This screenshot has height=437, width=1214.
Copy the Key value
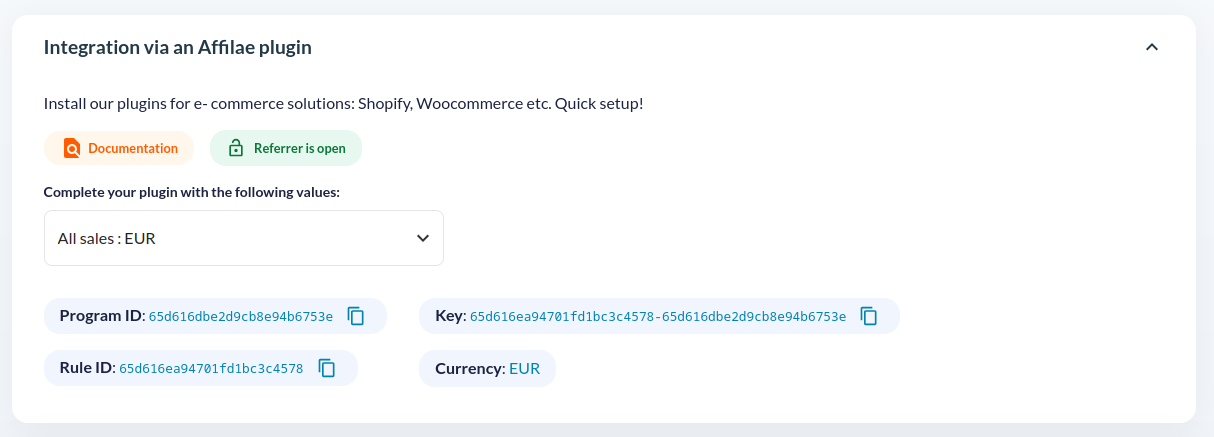click(869, 316)
